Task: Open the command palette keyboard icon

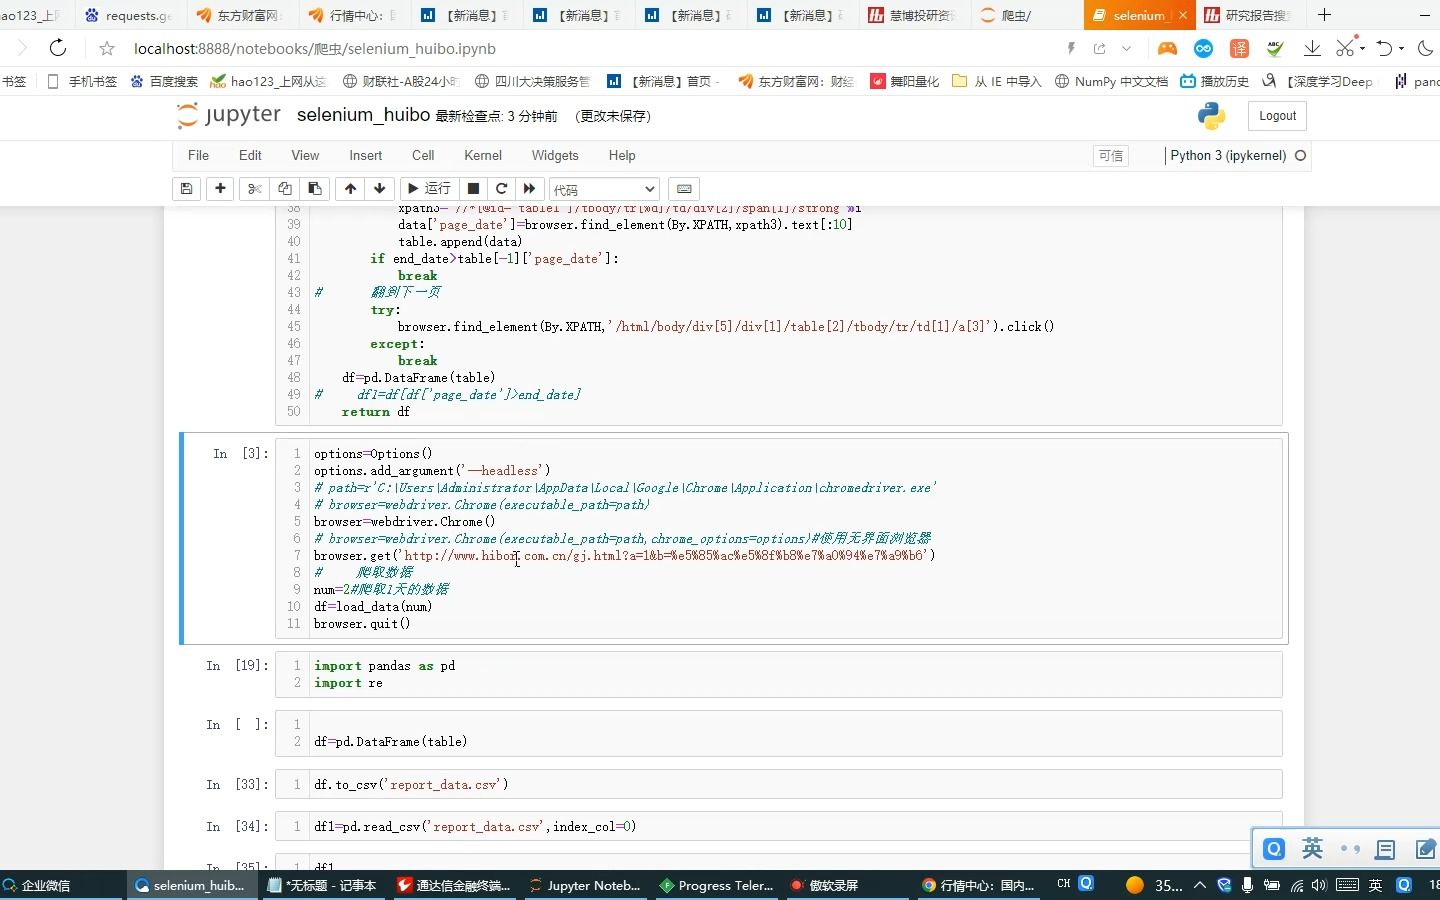Action: pyautogui.click(x=684, y=189)
